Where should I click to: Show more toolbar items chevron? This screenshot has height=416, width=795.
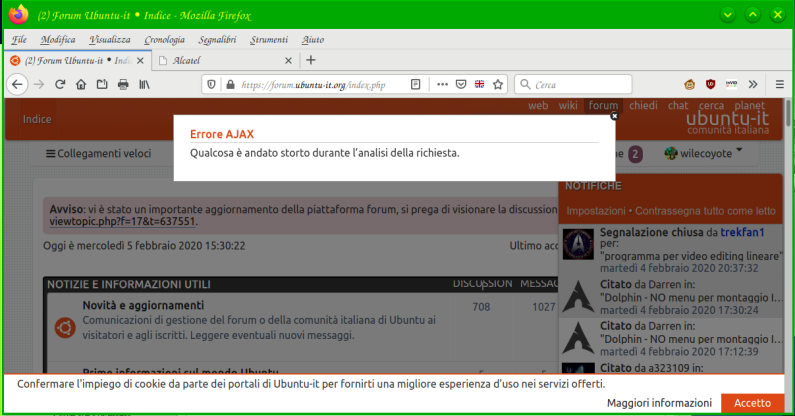pyautogui.click(x=753, y=84)
